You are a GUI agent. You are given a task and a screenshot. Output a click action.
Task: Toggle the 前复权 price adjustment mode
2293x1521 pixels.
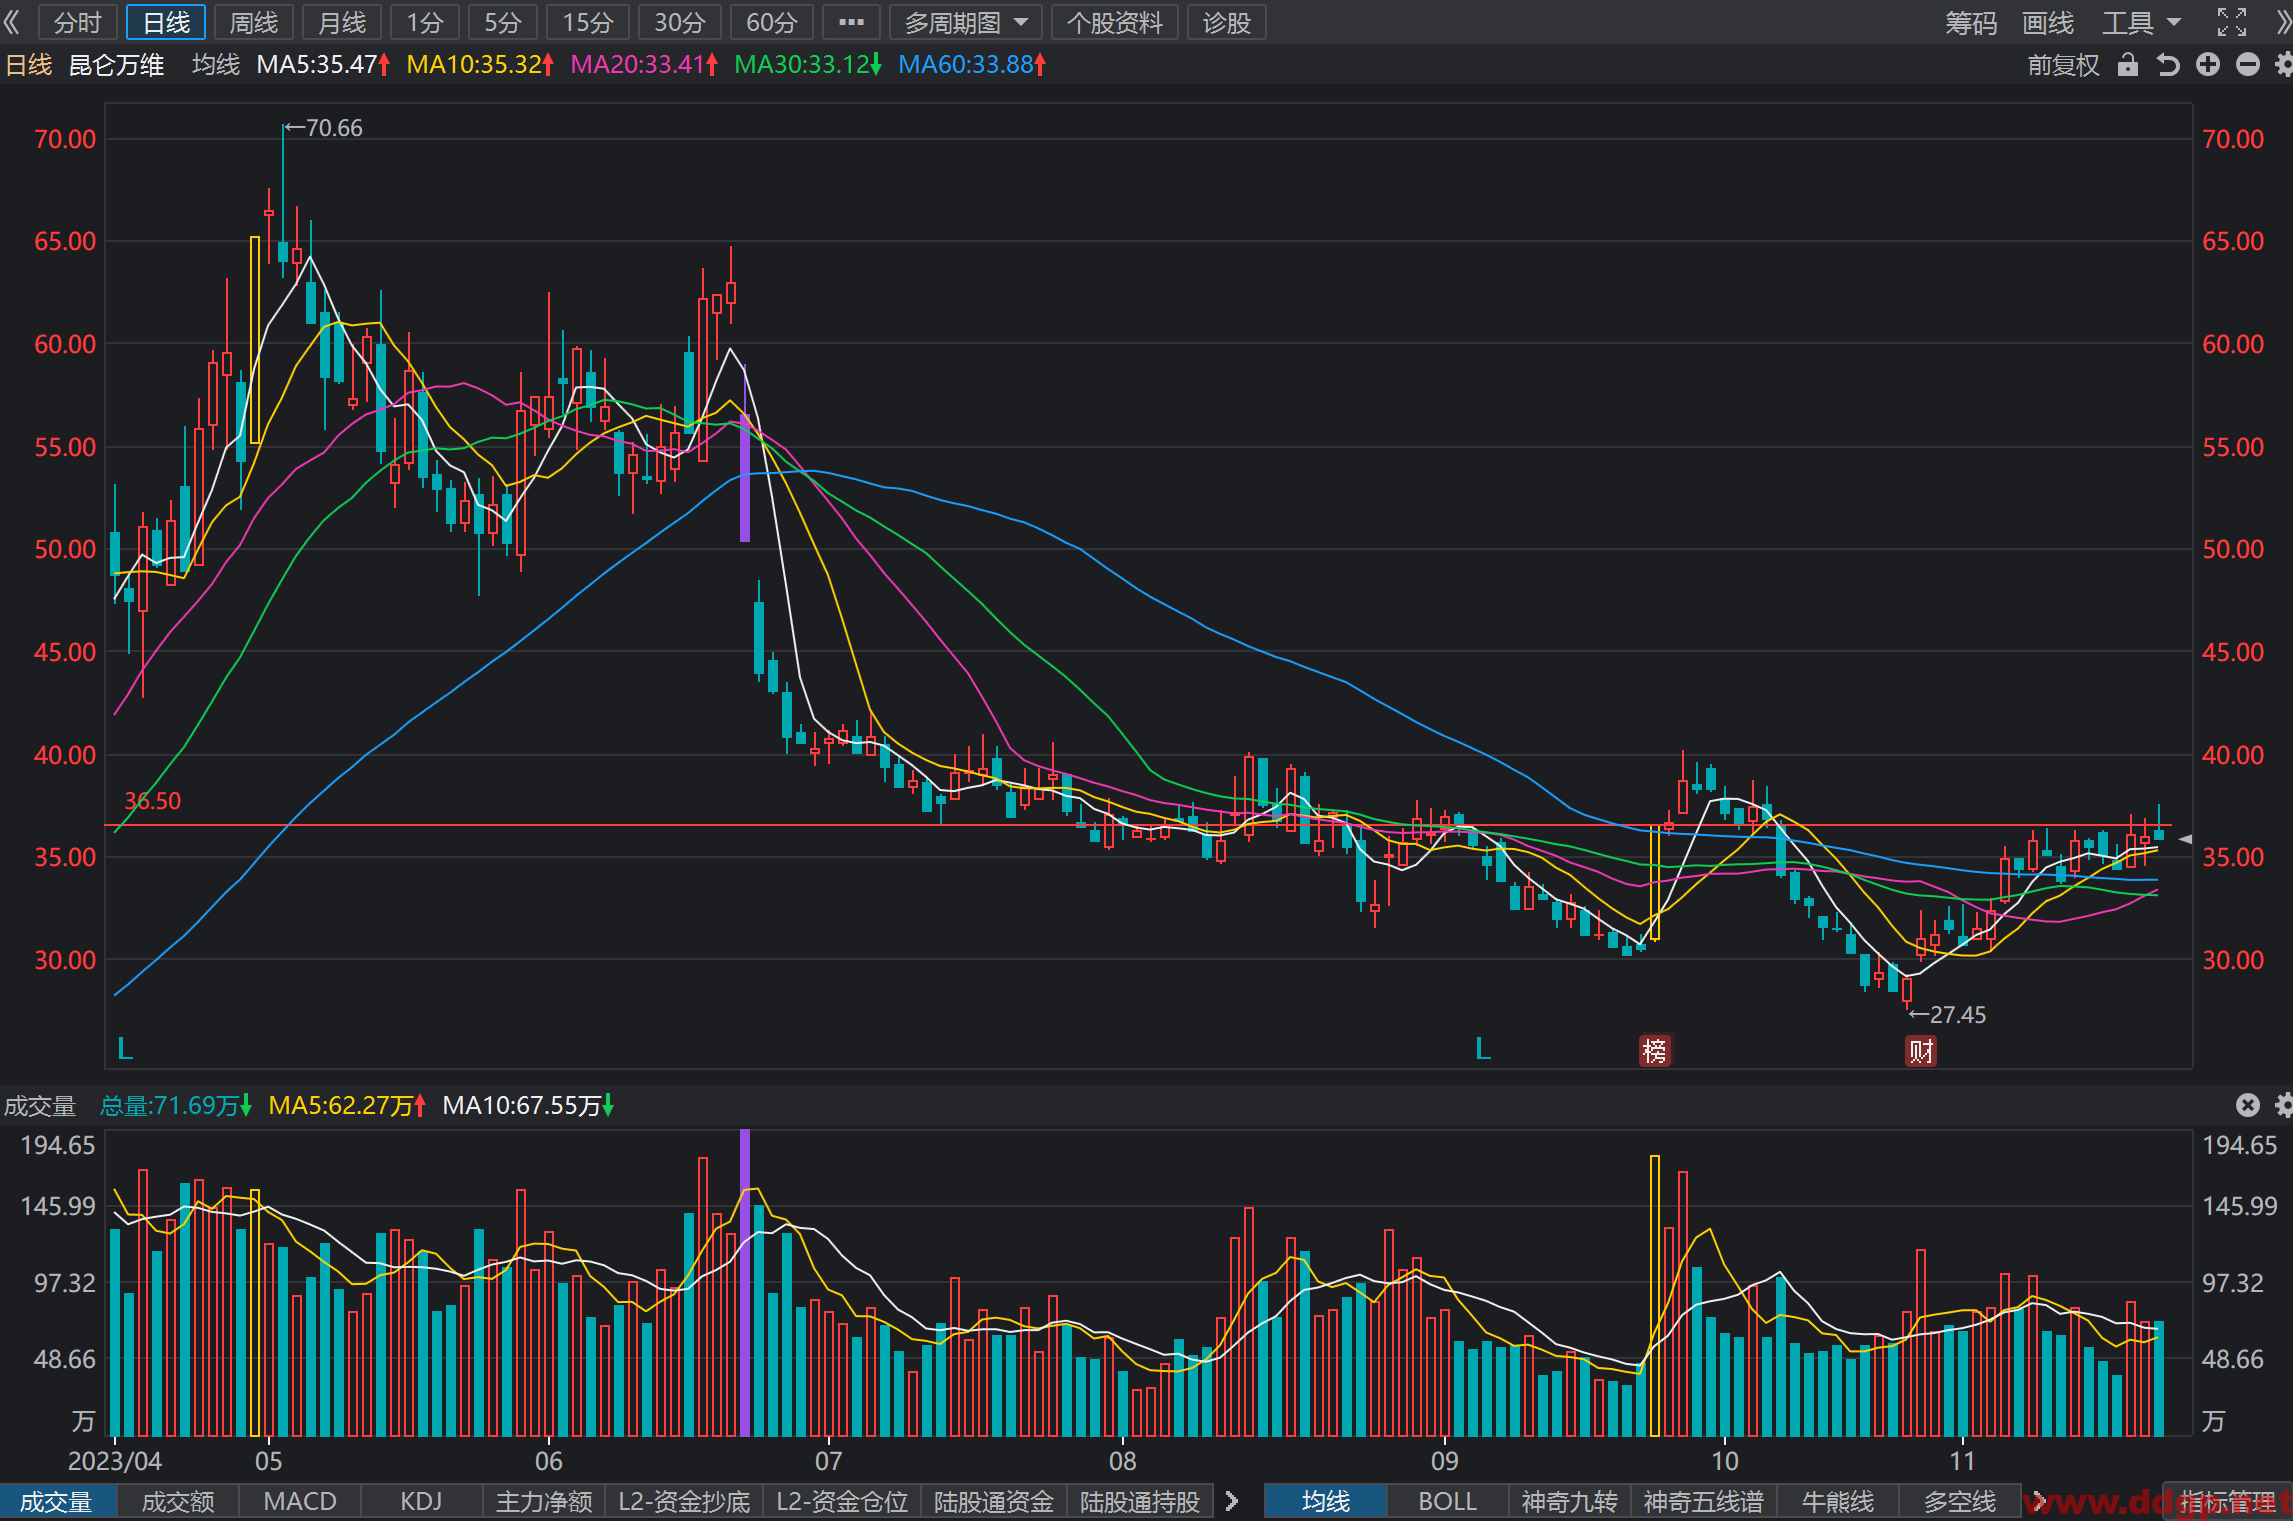point(2063,65)
